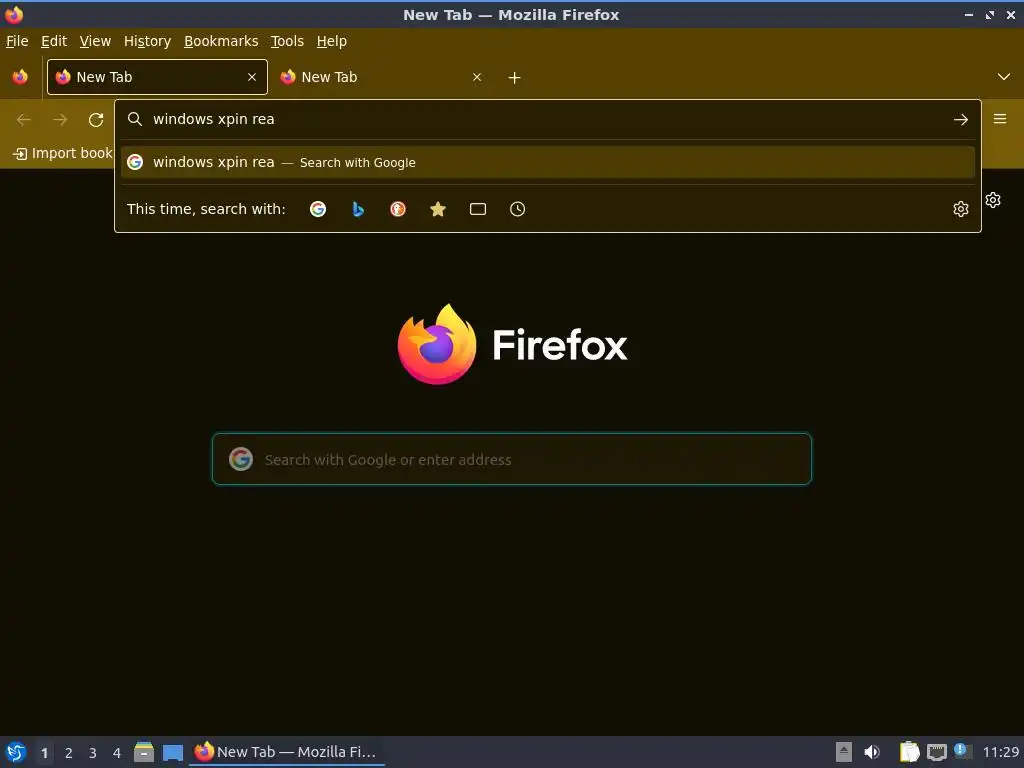
Task: Close the first New Tab
Action: (x=252, y=77)
